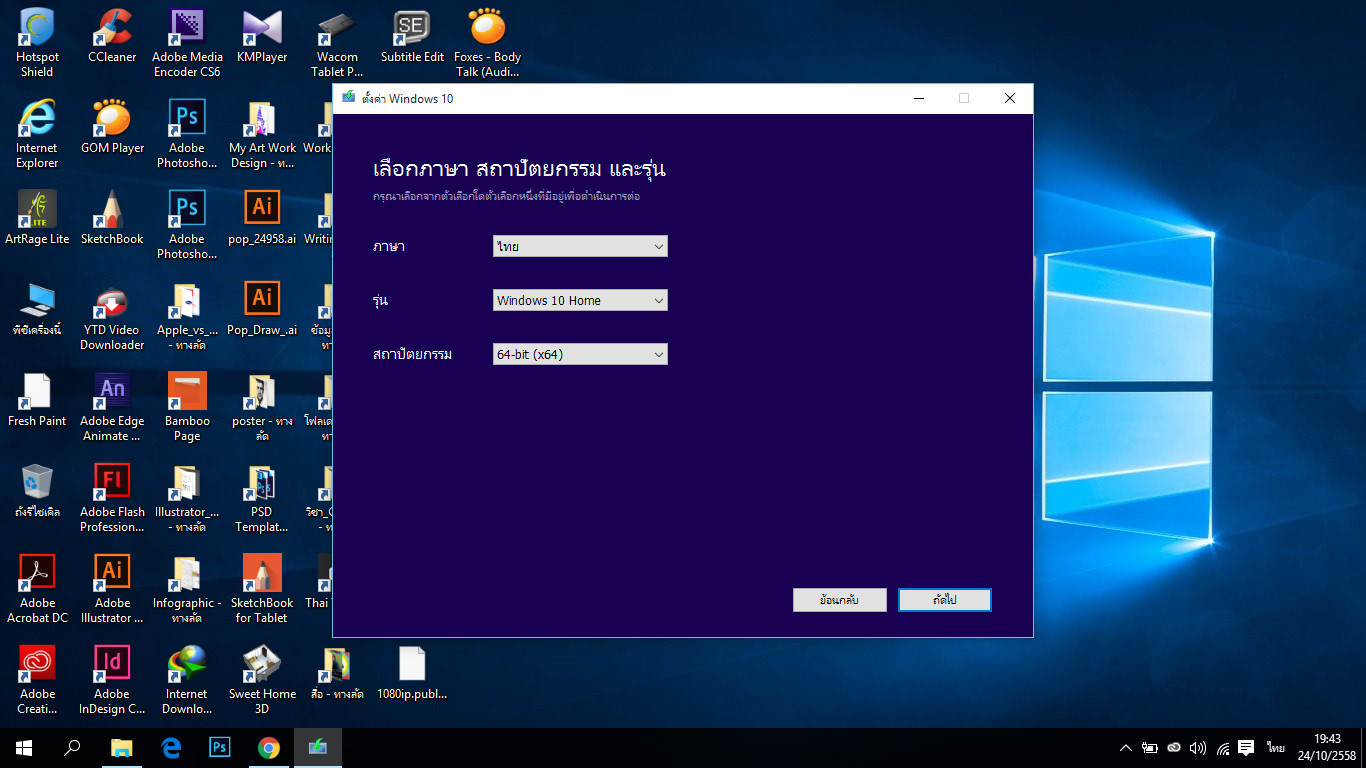Select the YTD Video Downloader icon
Image resolution: width=1366 pixels, height=768 pixels.
[112, 316]
